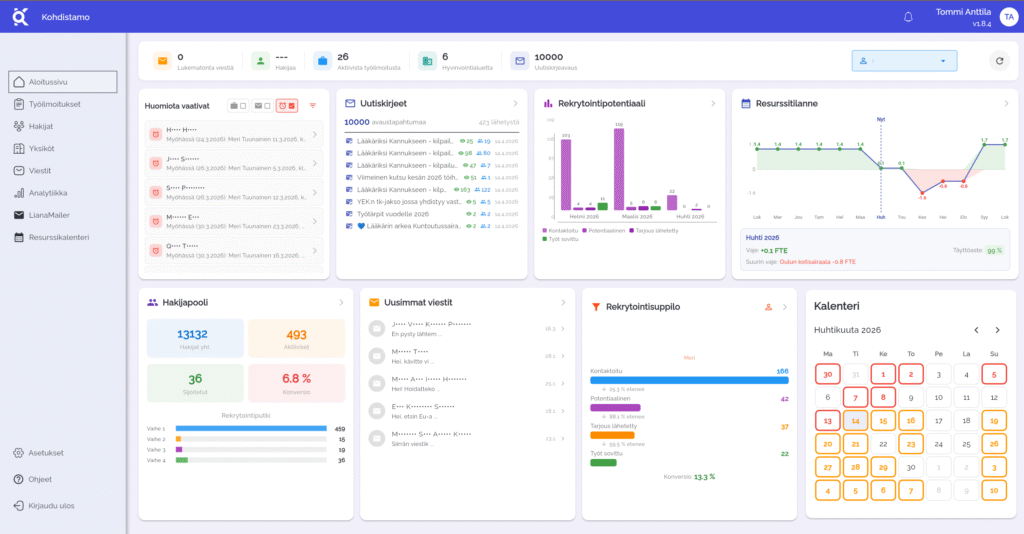
Task: Click the TA user avatar
Action: click(x=1007, y=17)
